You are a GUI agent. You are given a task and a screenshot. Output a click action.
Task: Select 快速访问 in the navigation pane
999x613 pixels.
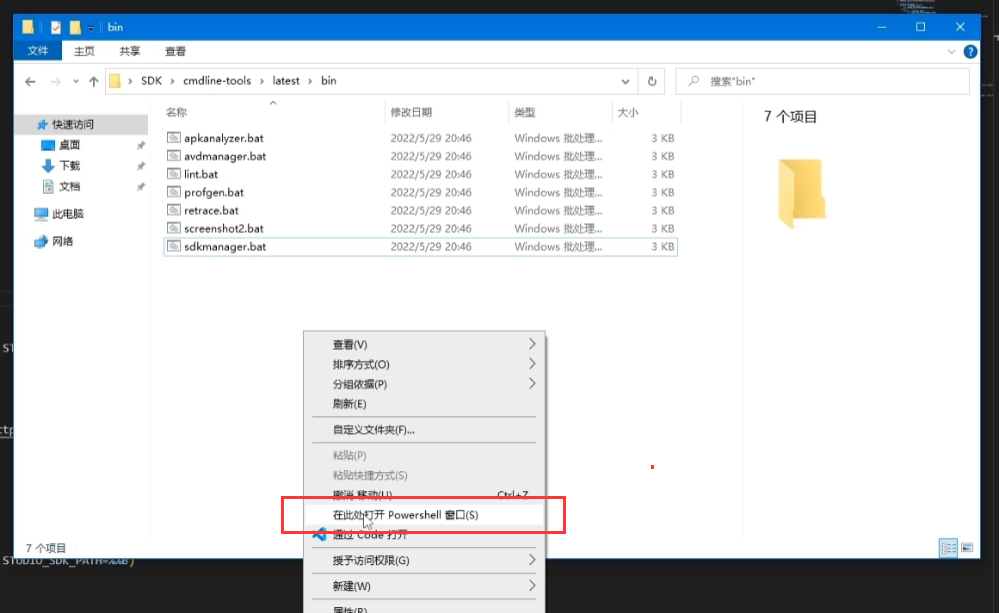73,124
